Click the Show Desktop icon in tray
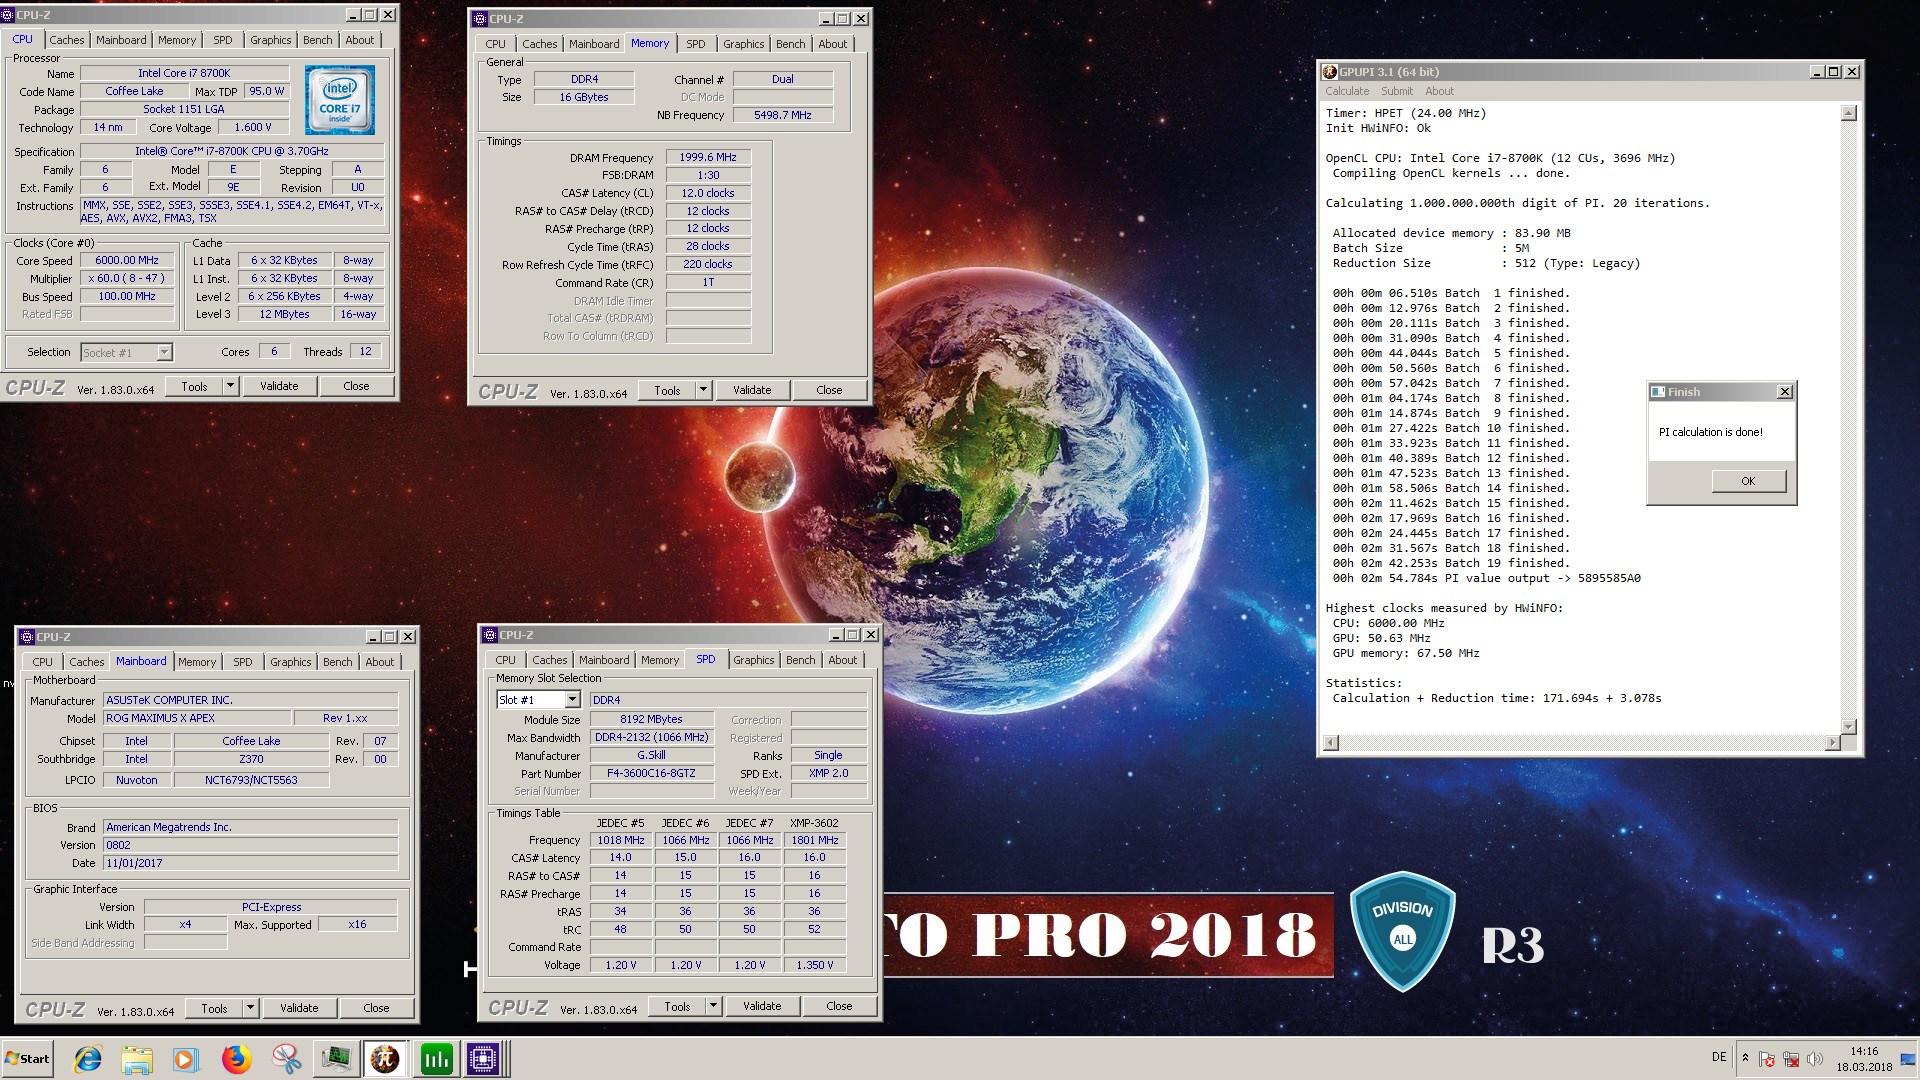 tap(1909, 1059)
